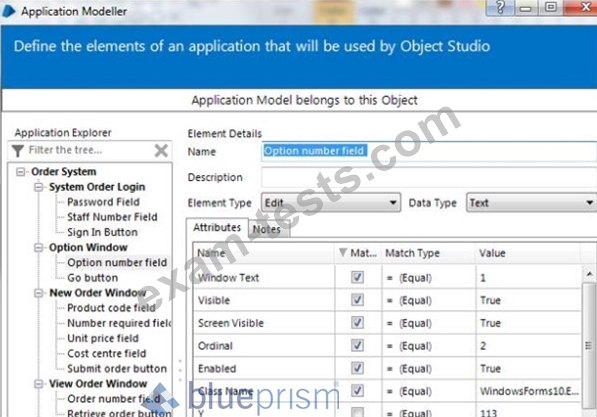Toggle the Screen Visible match checkbox
Viewport: 597px width, 417px height.
pos(357,323)
